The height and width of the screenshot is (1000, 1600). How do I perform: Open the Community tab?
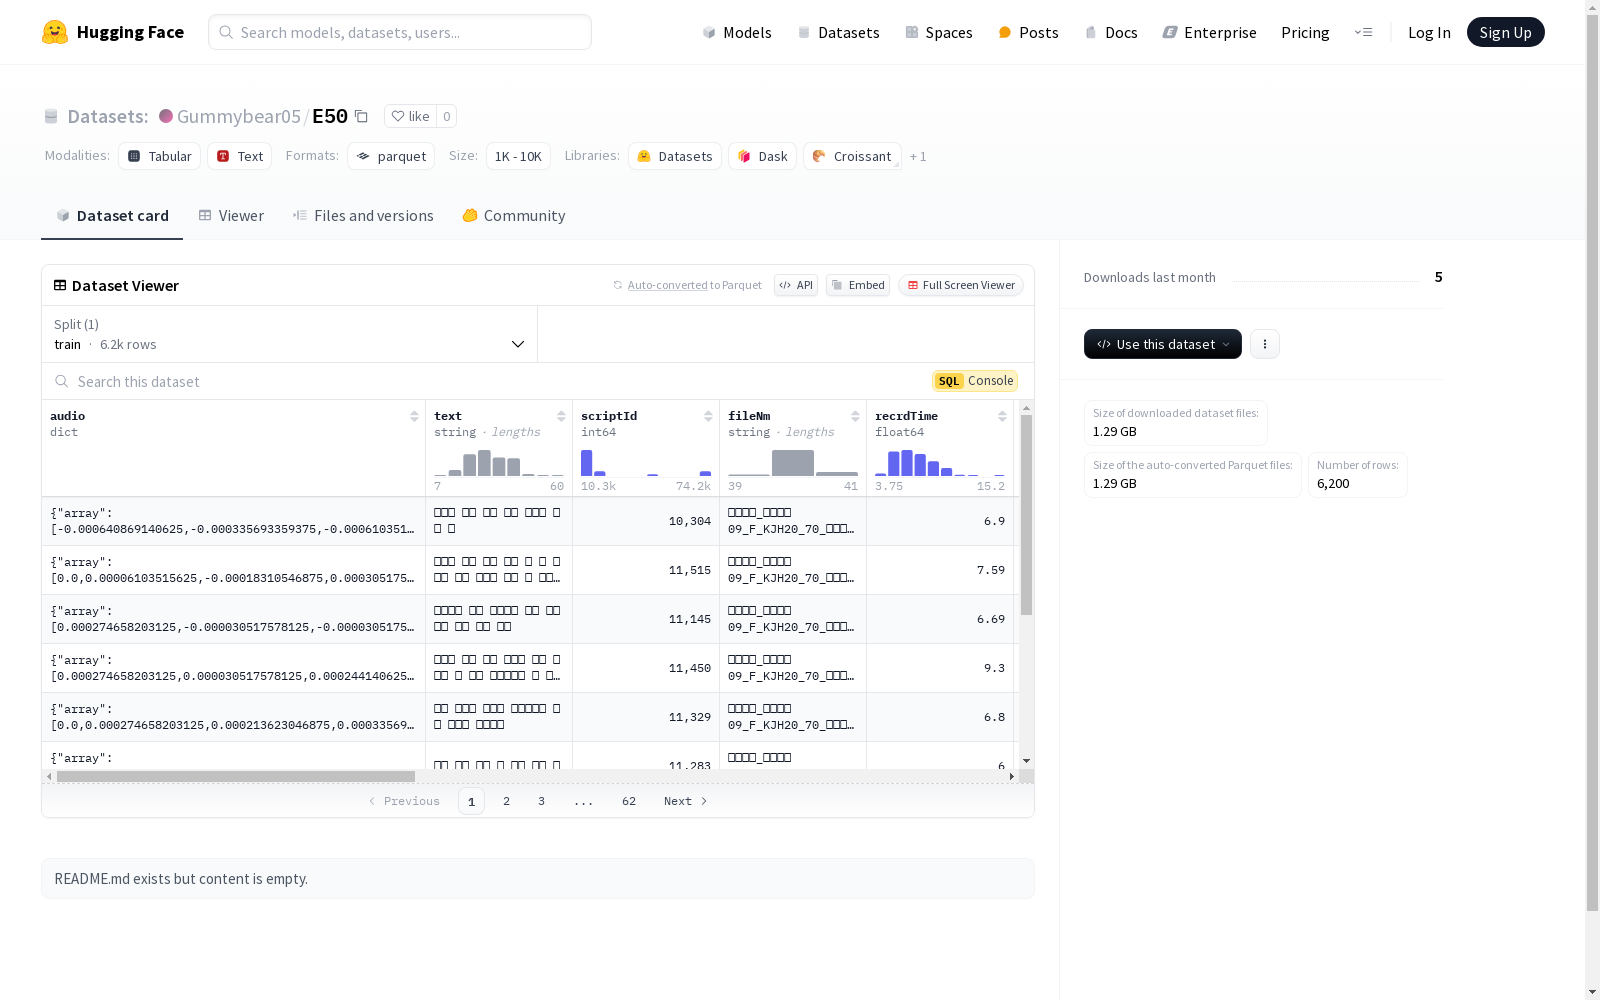[x=514, y=216]
